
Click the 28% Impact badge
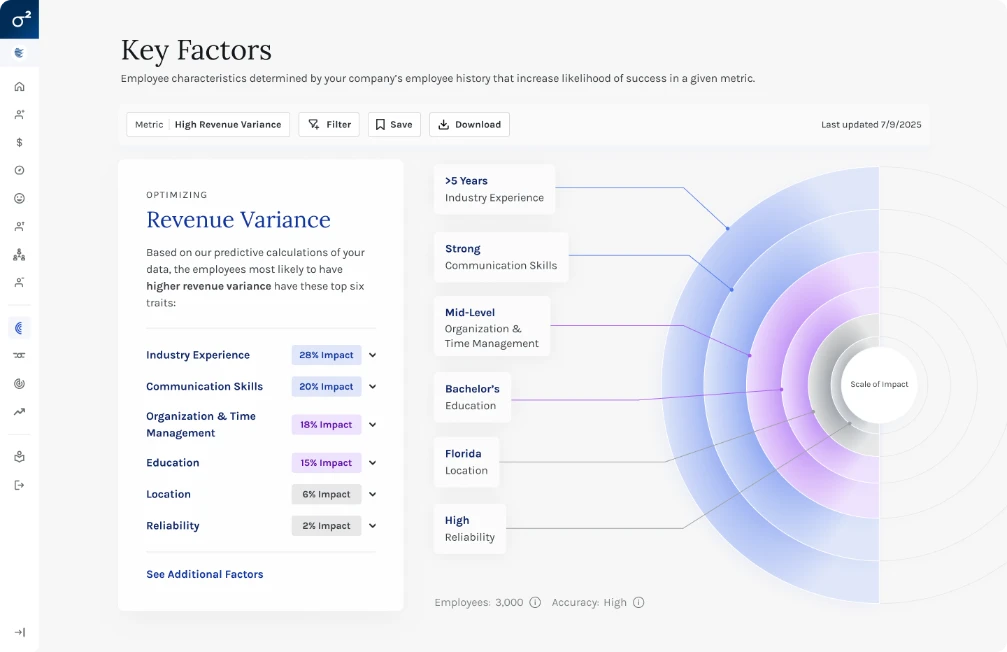pos(326,355)
